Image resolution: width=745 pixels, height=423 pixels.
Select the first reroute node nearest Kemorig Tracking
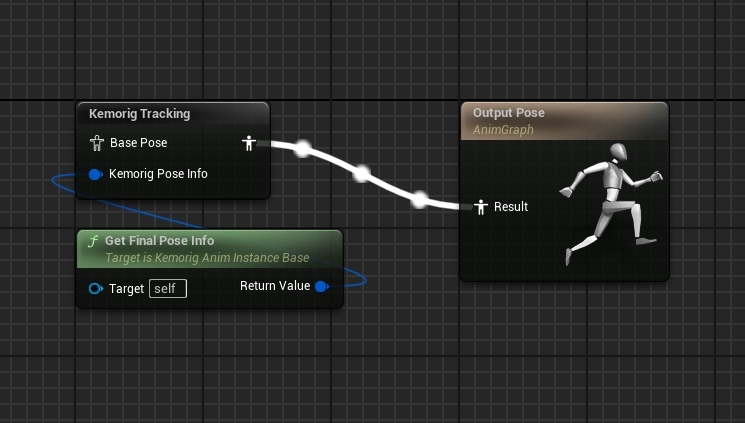302,149
